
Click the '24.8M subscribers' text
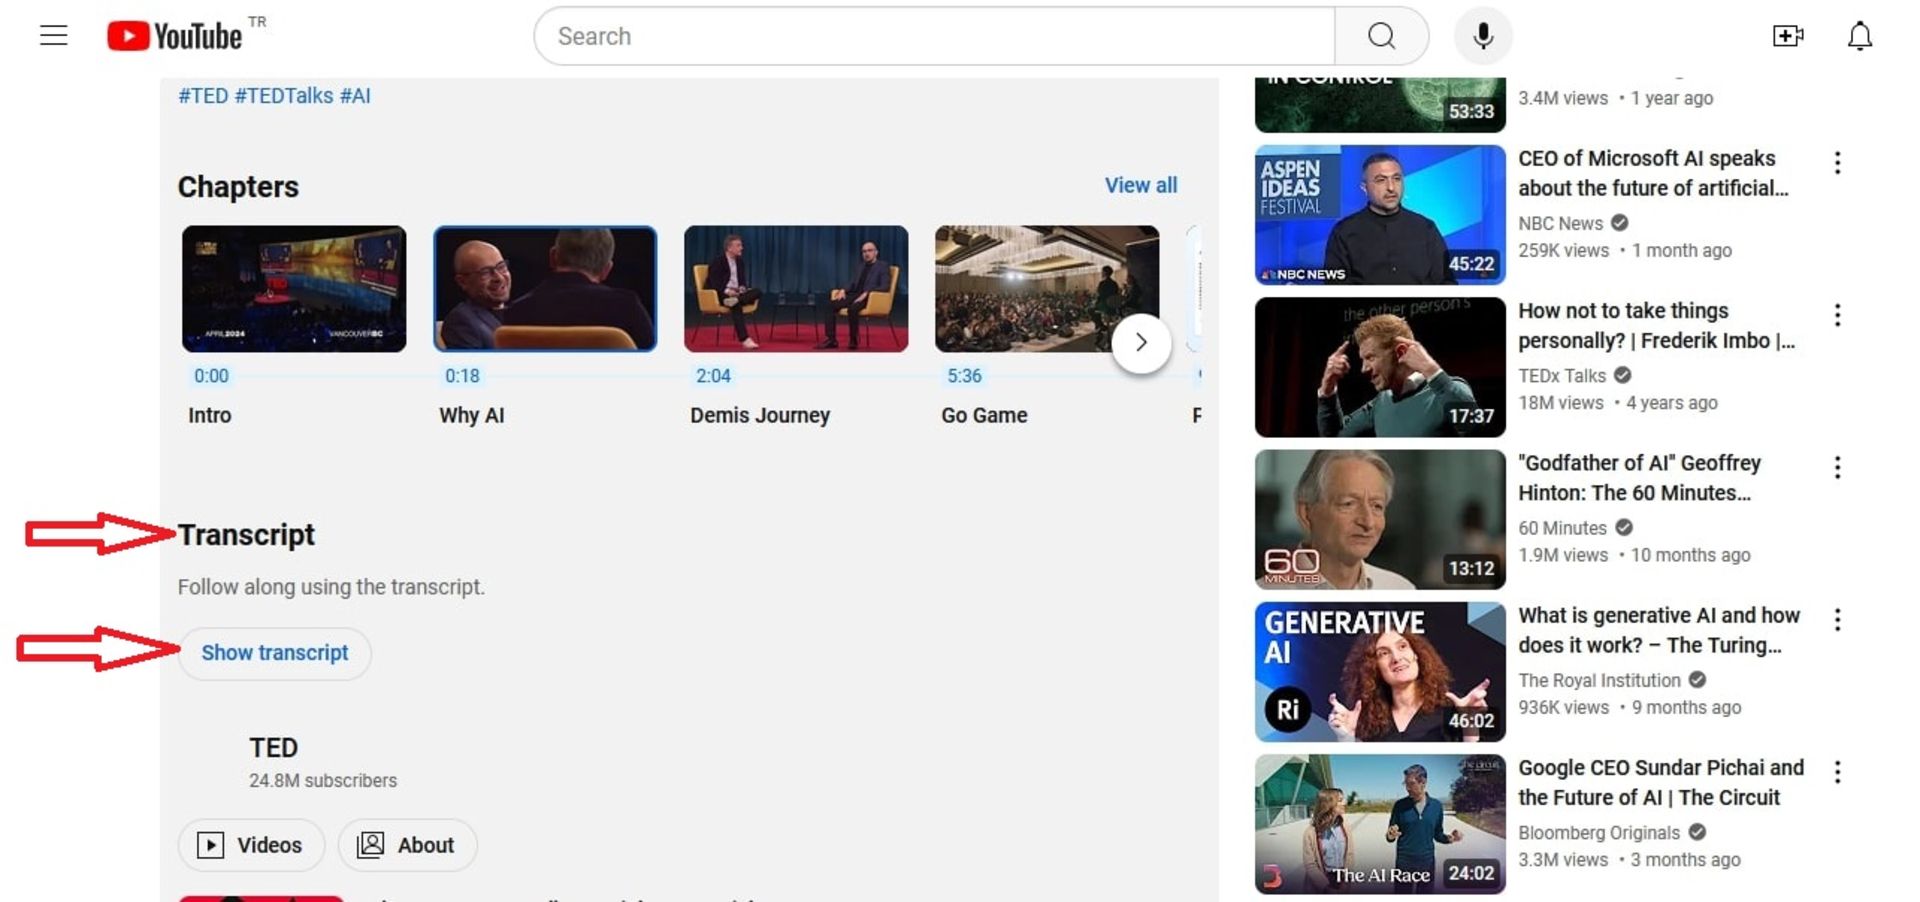[x=323, y=780]
